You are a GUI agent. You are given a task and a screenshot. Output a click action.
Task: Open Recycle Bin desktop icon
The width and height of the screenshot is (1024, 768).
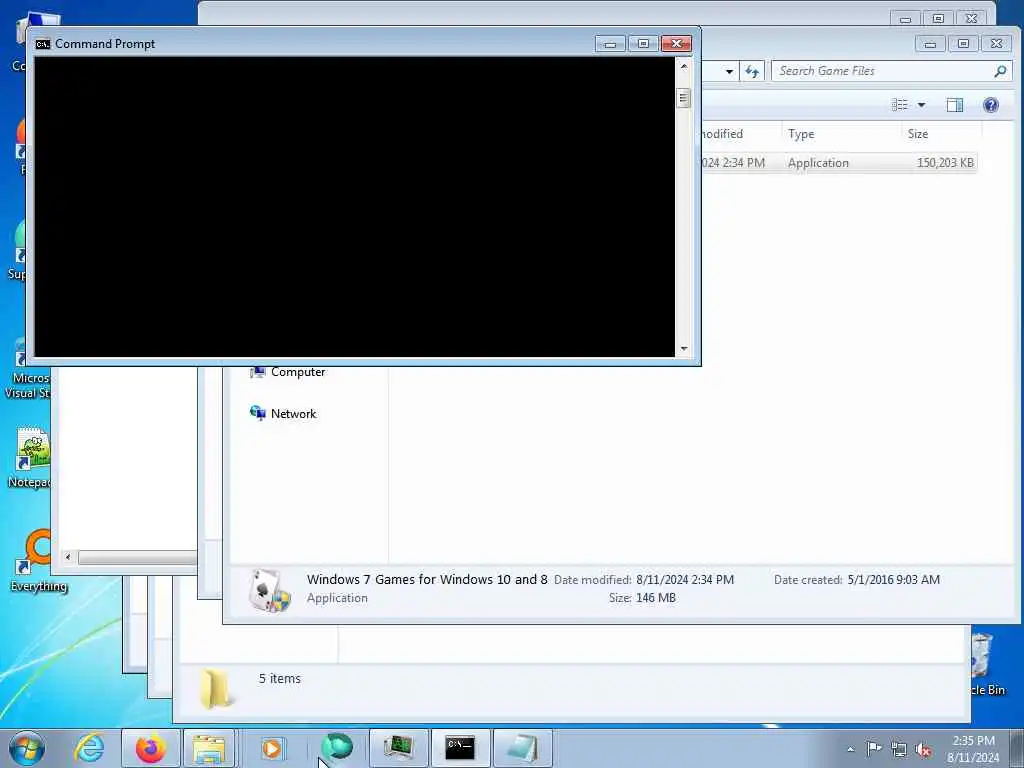click(986, 664)
